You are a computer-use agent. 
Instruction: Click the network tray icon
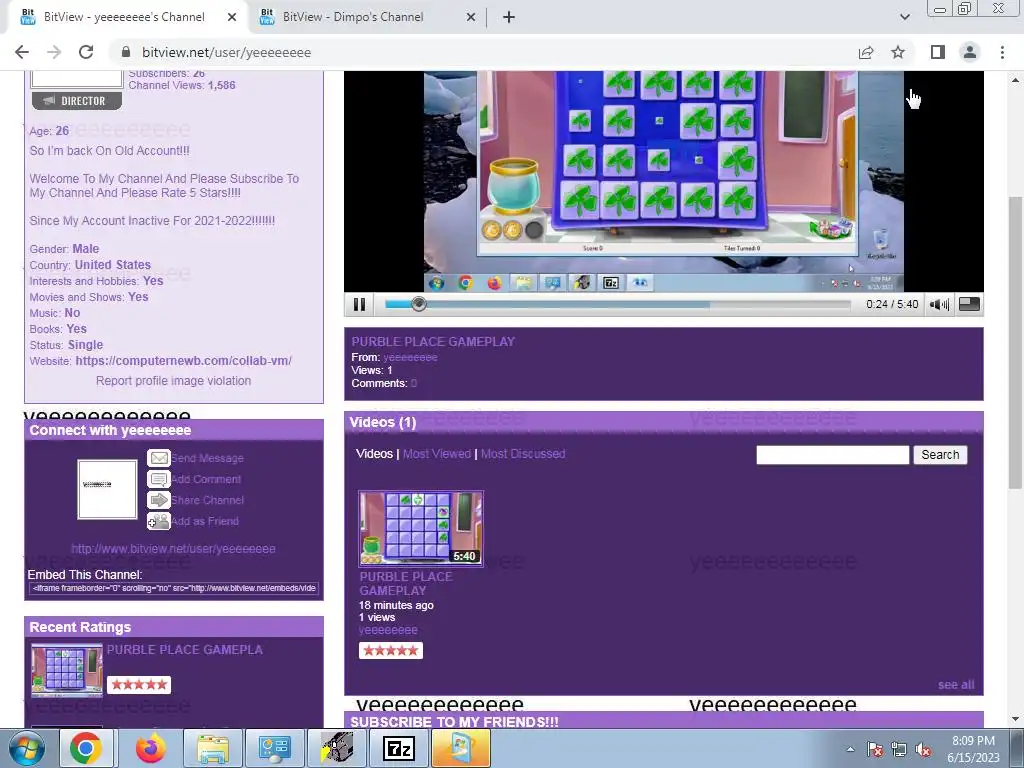coord(899,749)
